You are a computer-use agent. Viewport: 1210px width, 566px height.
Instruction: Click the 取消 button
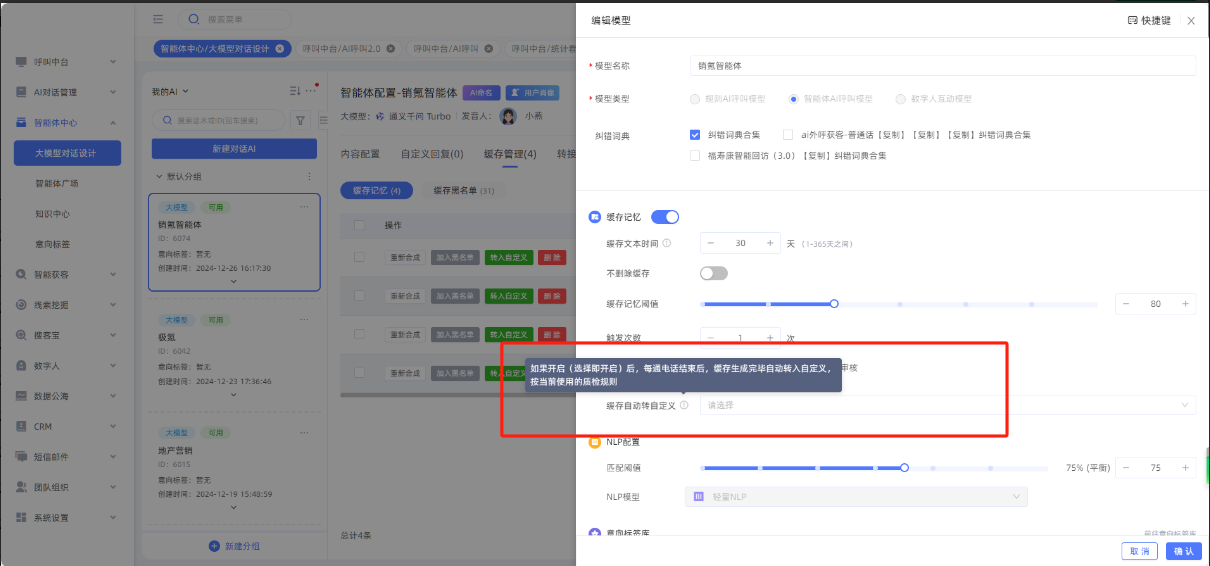[1140, 551]
